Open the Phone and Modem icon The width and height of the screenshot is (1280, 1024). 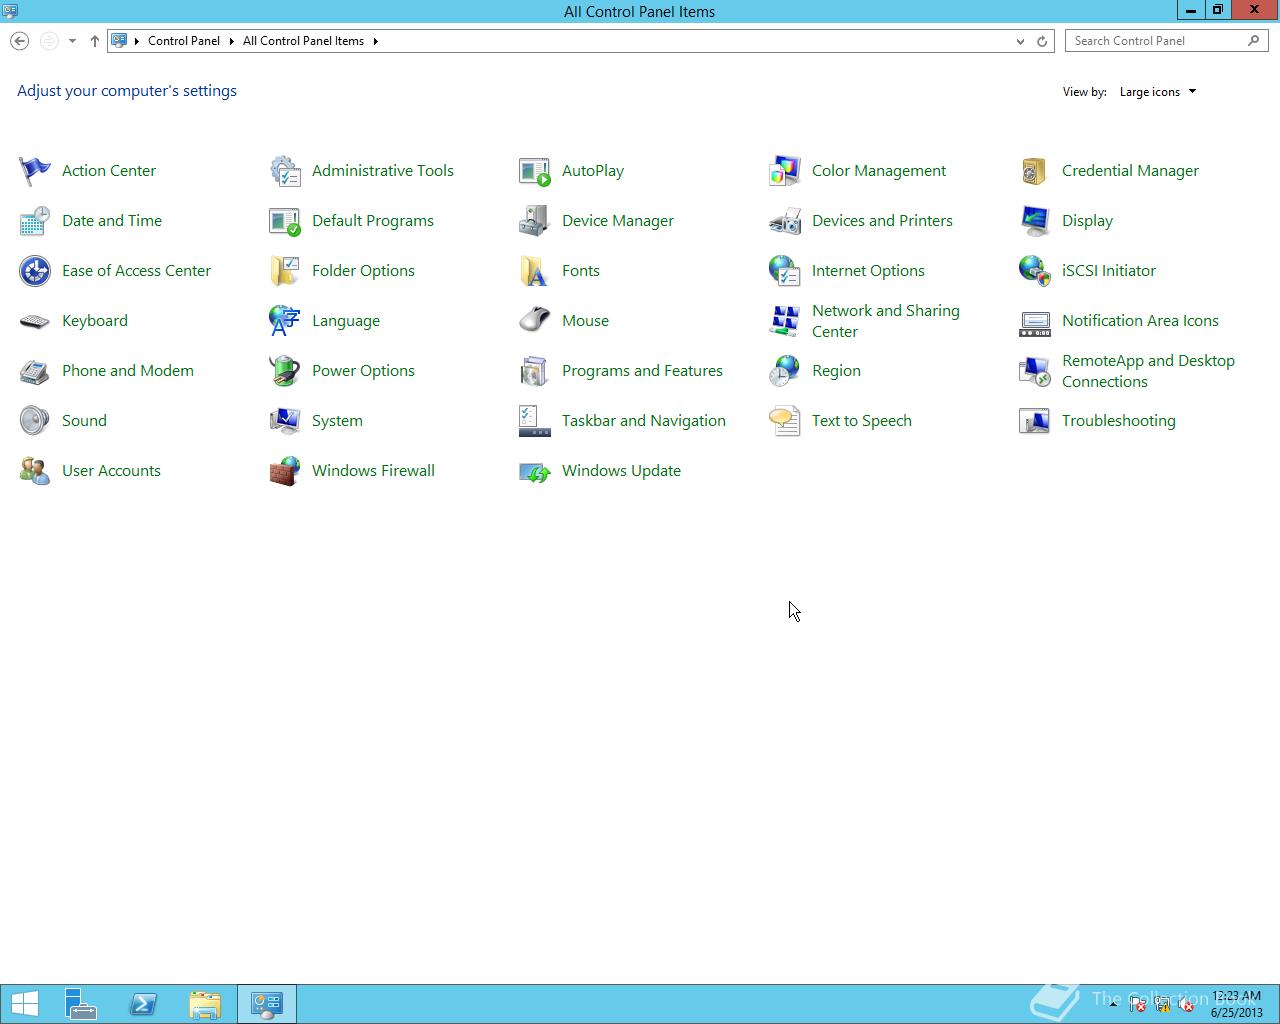click(35, 371)
